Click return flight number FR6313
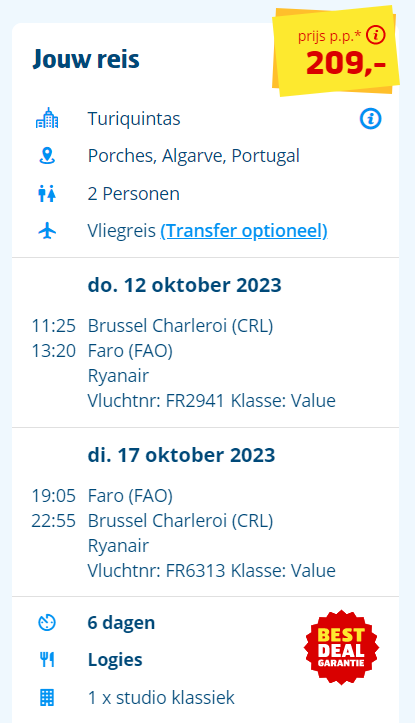This screenshot has width=415, height=723. (x=196, y=570)
